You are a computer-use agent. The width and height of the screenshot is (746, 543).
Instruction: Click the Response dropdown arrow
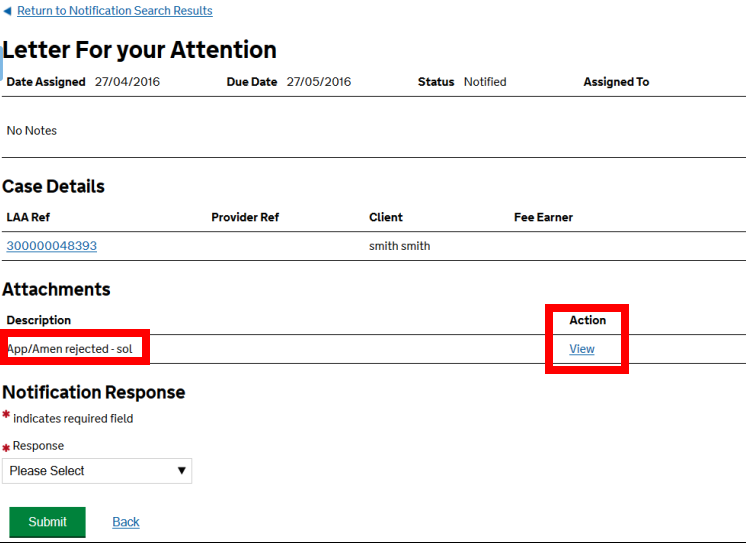pos(181,471)
